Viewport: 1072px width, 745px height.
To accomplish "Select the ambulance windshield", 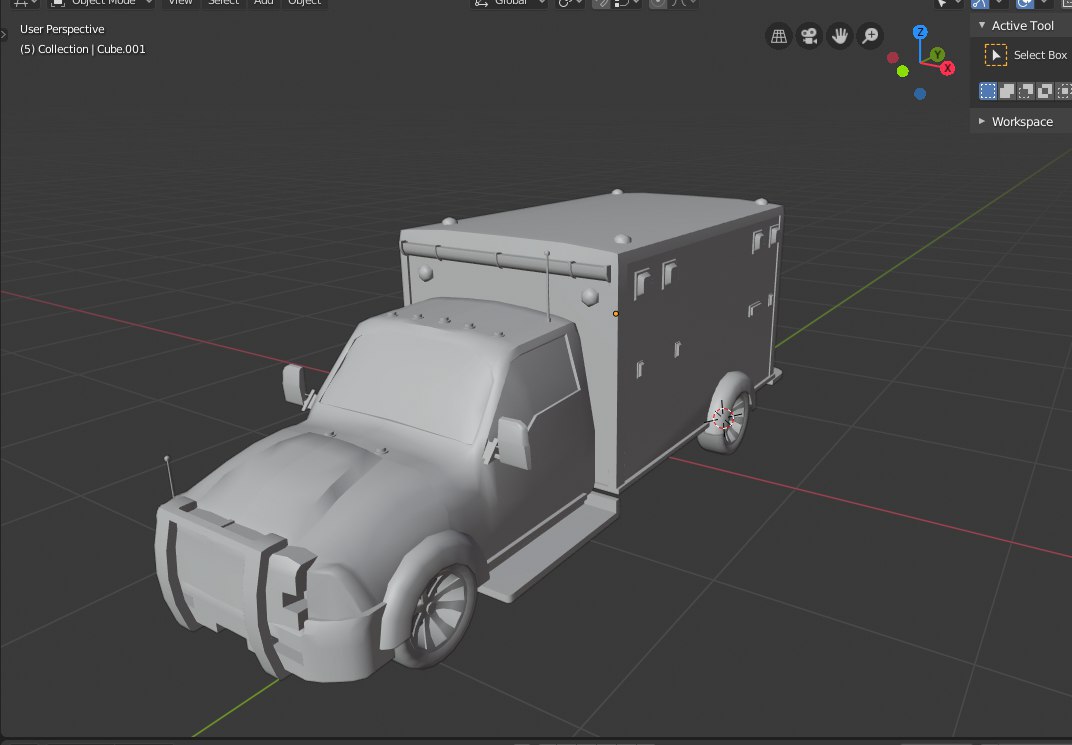I will [x=410, y=384].
